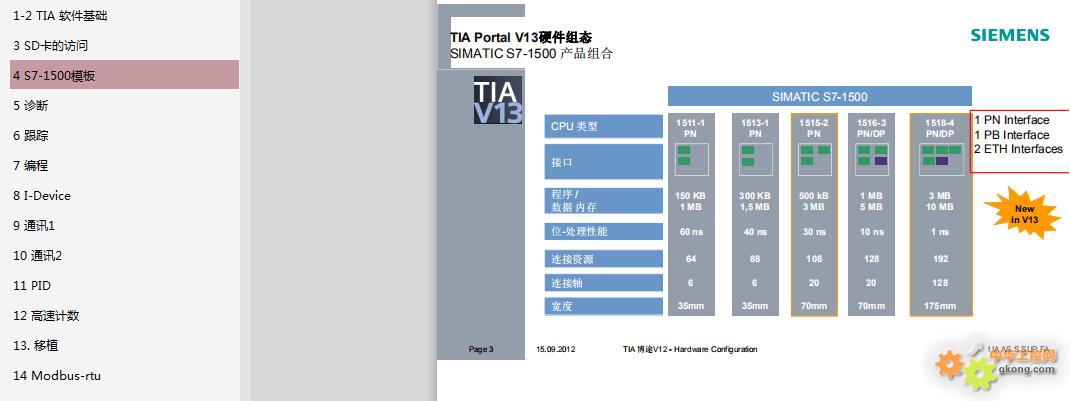Click interface port diagram for 1518-4 PN/DP
The width and height of the screenshot is (1070, 401).
[940, 160]
